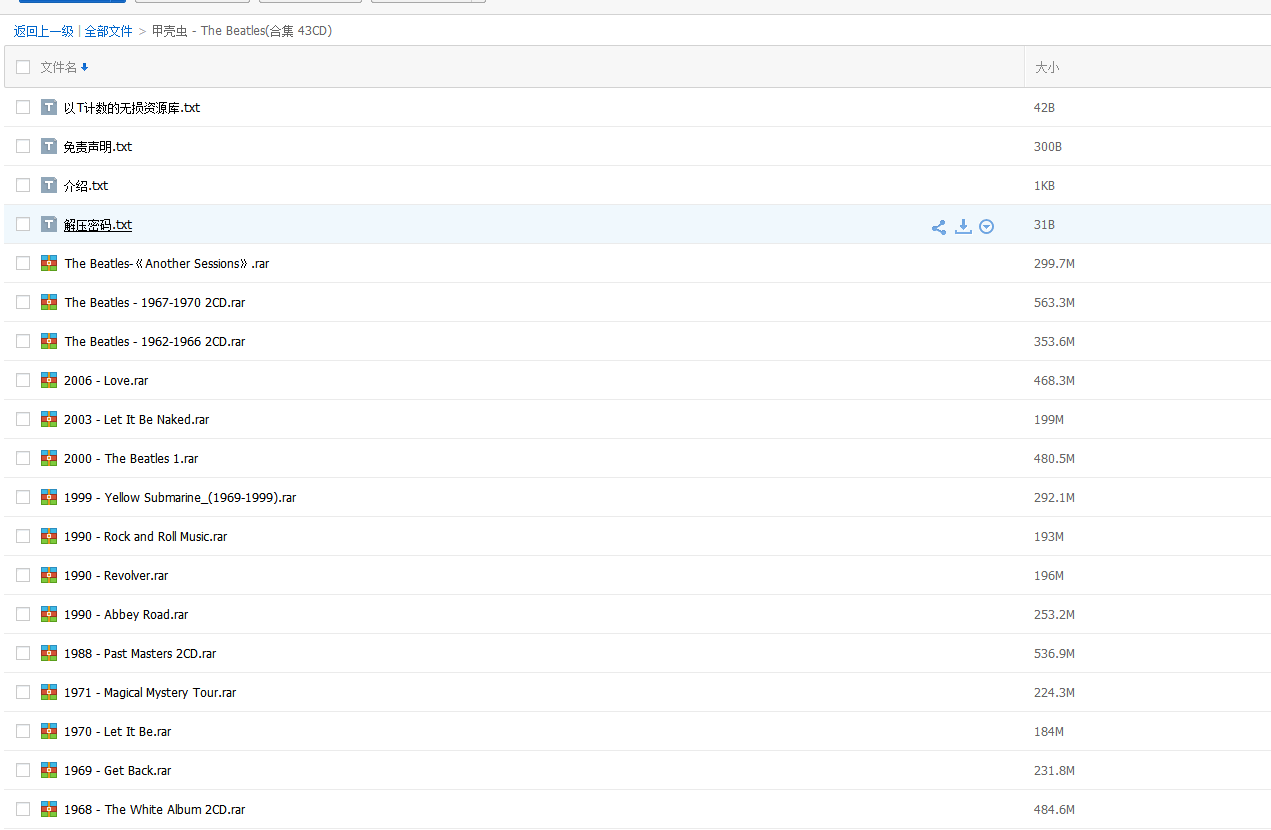Click rar icon of Magical Mystery Tour.rar

[x=49, y=692]
